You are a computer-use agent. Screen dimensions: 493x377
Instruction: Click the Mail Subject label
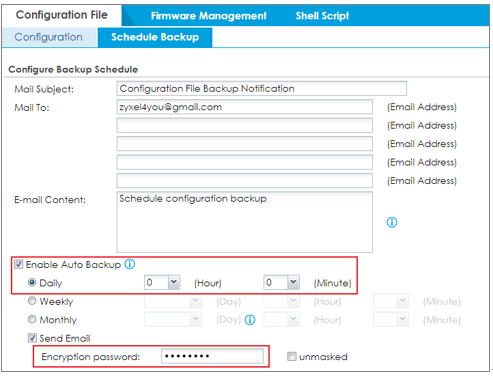(x=44, y=89)
